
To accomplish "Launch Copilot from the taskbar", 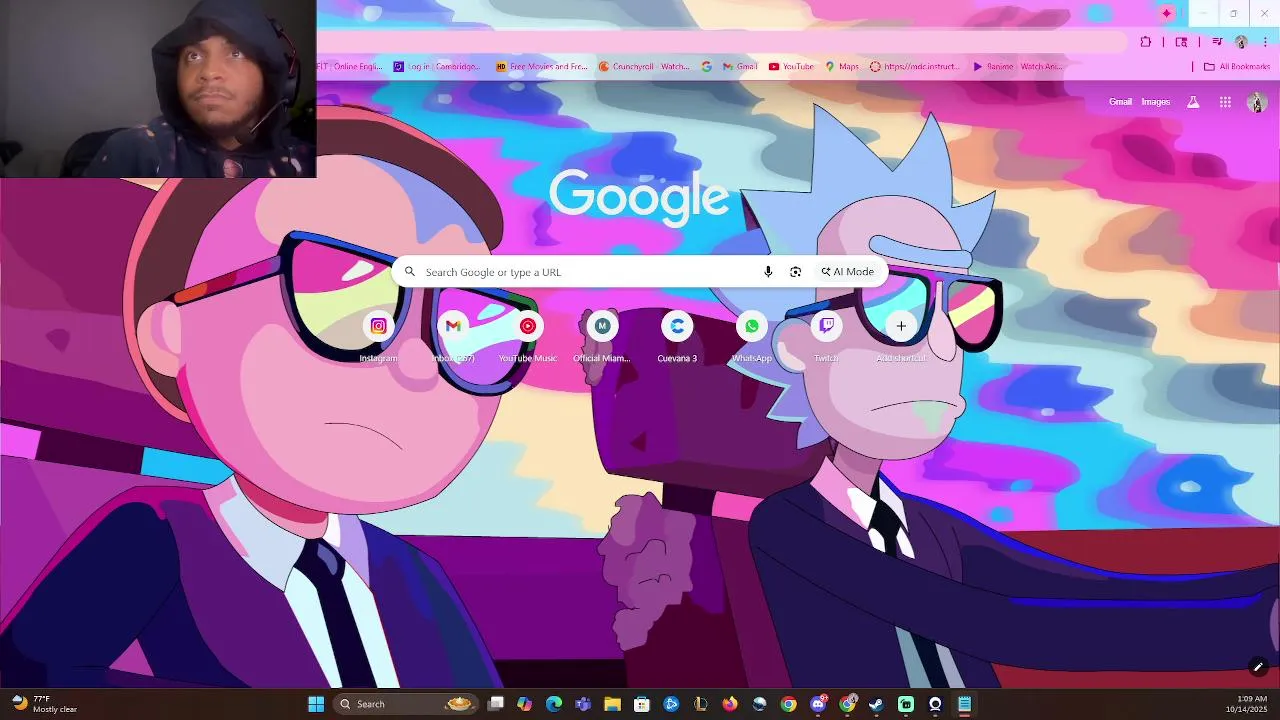I will tap(525, 704).
